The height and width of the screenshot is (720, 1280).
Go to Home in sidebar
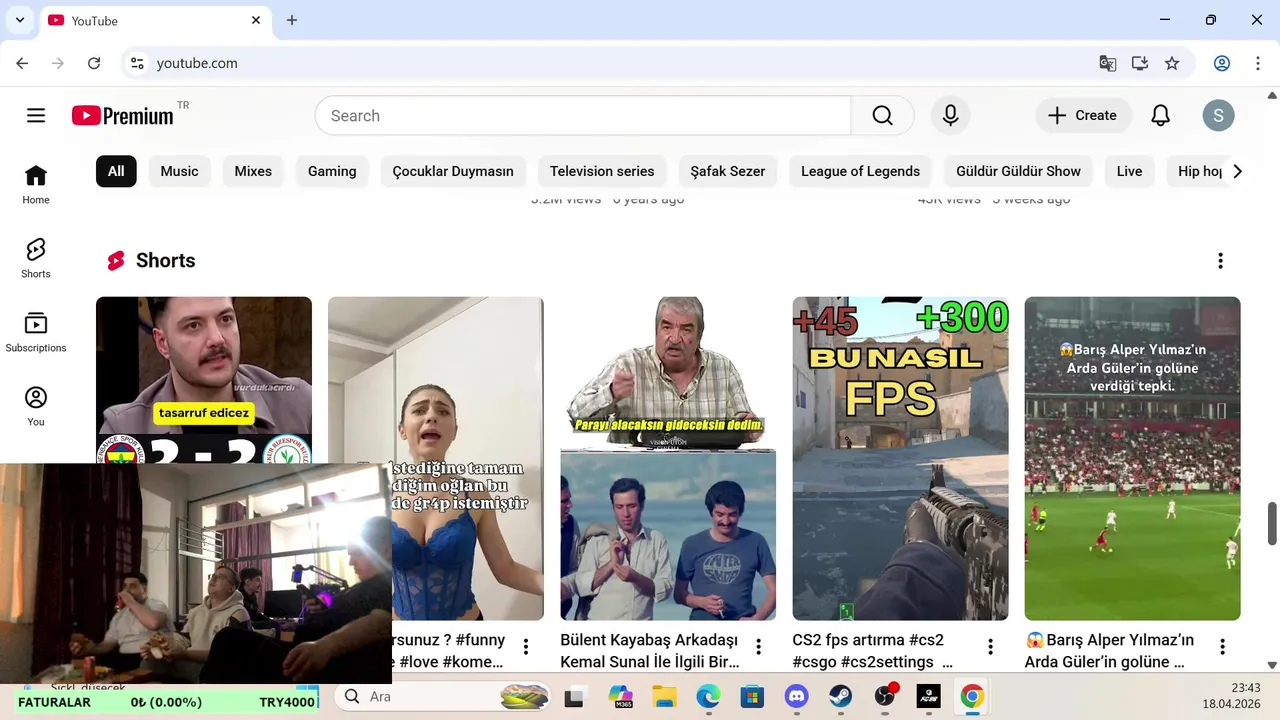[36, 185]
